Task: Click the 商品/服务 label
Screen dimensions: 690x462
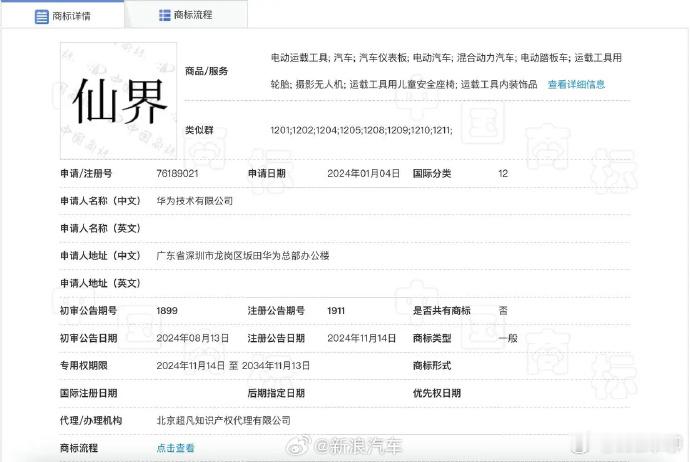Action: pos(206,71)
